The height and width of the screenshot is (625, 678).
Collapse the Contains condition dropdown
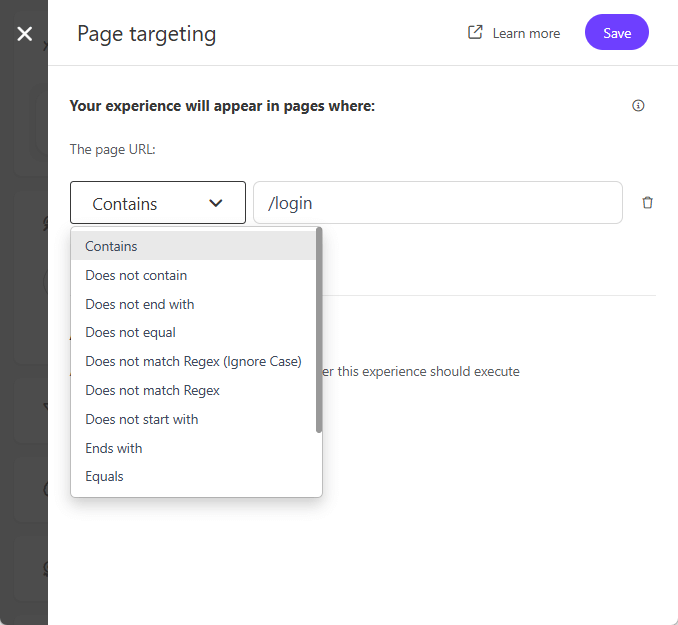click(x=158, y=202)
